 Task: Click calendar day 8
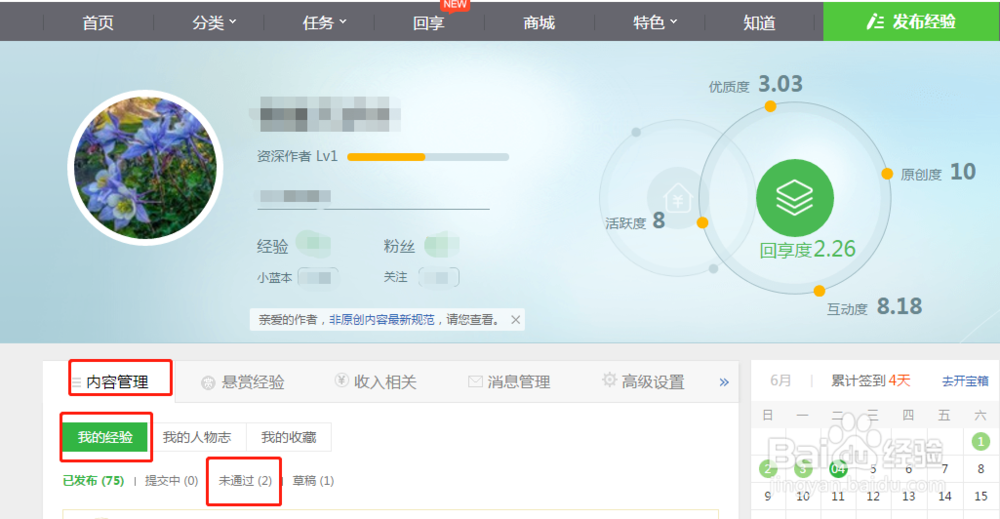pos(980,469)
